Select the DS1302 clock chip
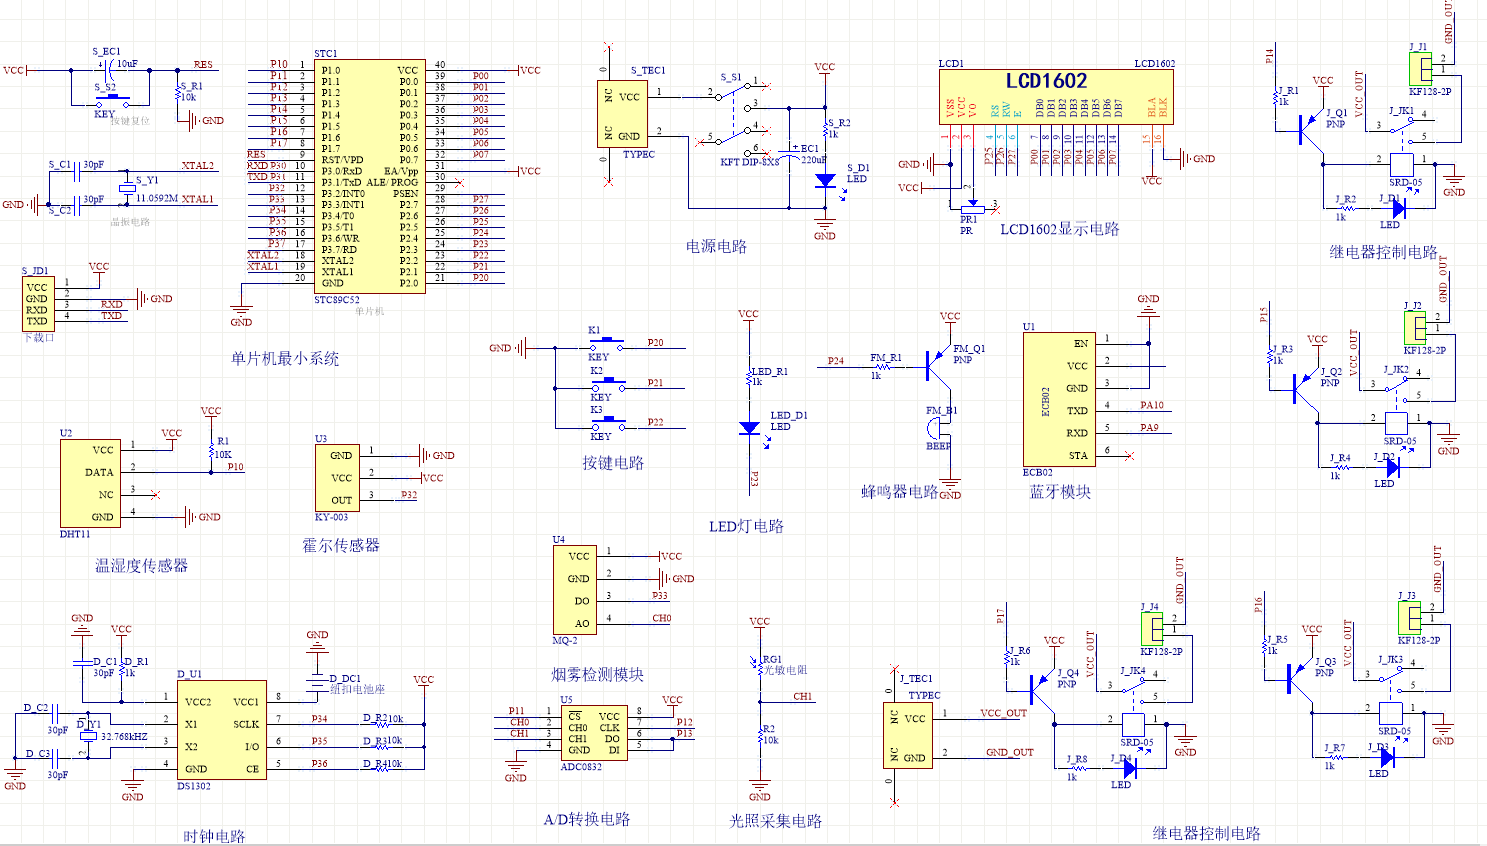Viewport: 1487px width, 846px height. (221, 731)
